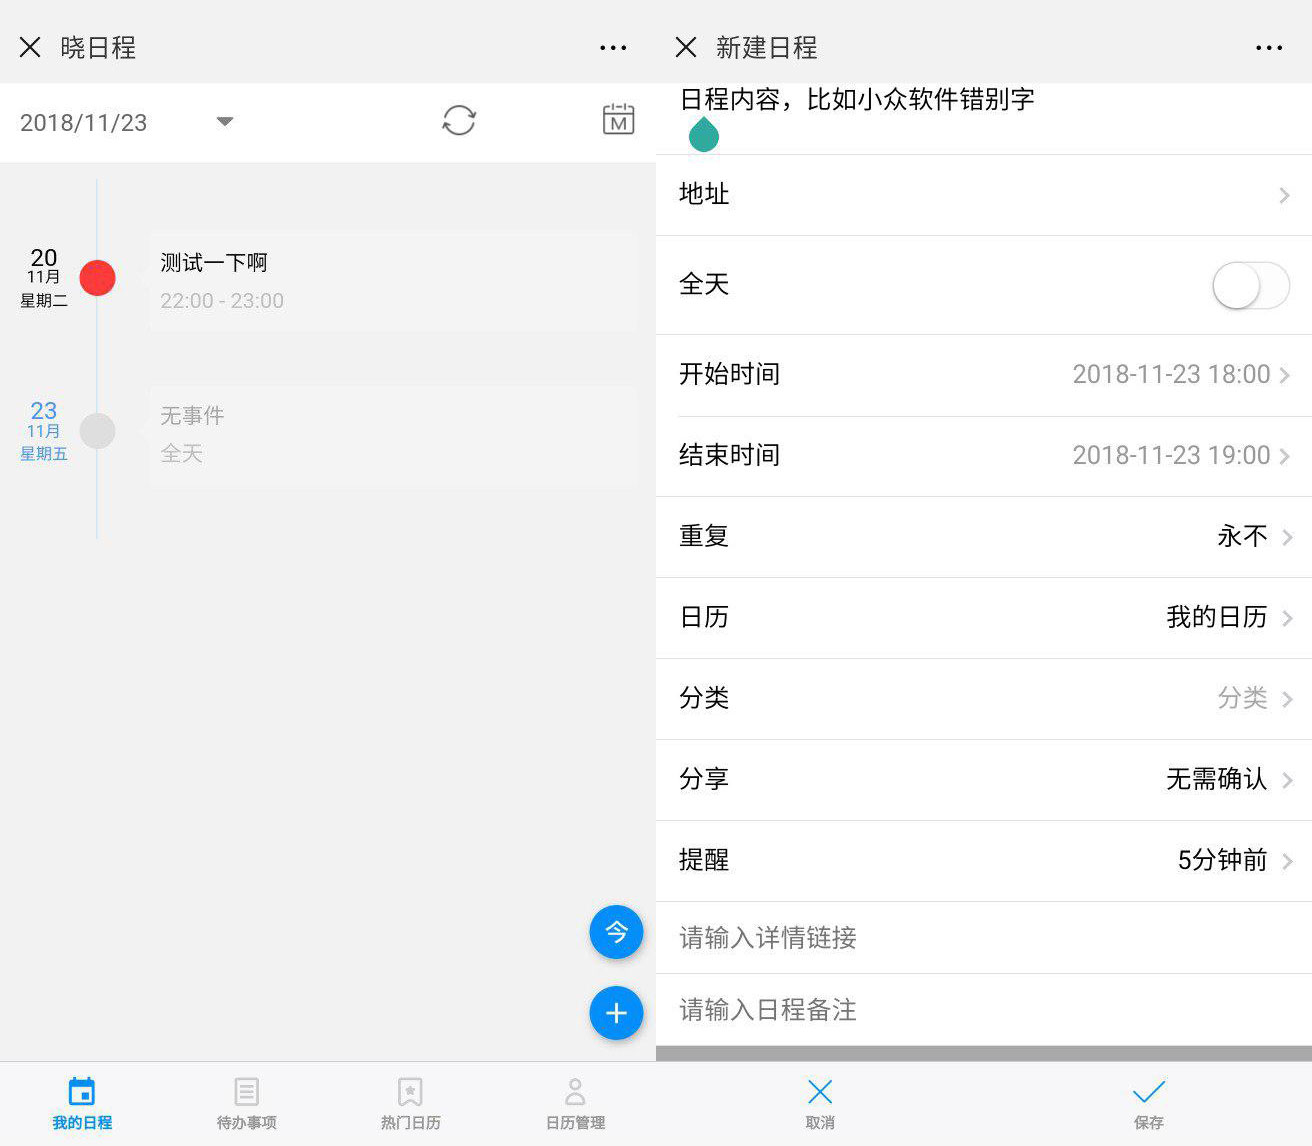
Task: Change 开始时间 2018-11-23 18:00
Action: pyautogui.click(x=984, y=375)
